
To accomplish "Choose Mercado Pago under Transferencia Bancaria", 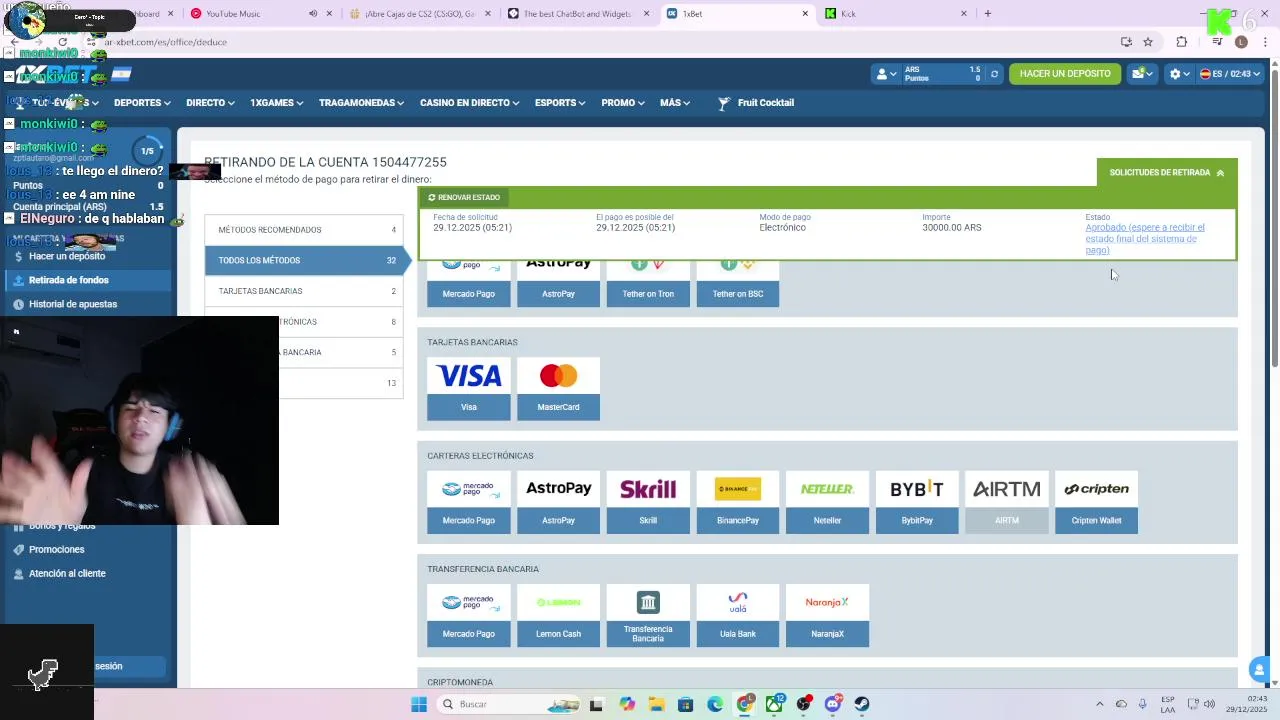I will pos(469,616).
